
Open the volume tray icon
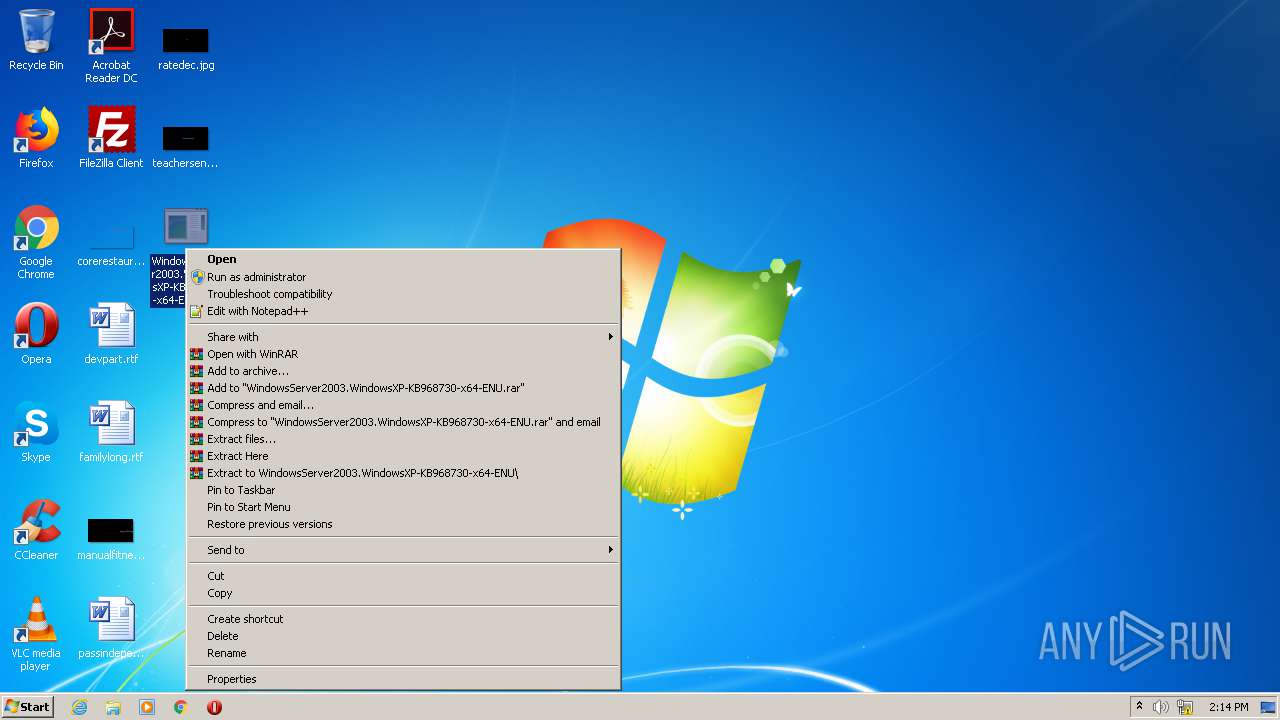1161,707
